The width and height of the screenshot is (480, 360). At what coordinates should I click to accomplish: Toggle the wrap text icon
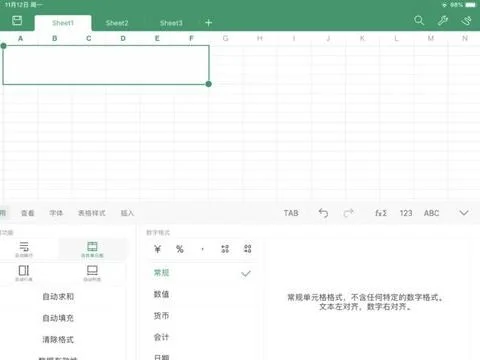[x=24, y=249]
